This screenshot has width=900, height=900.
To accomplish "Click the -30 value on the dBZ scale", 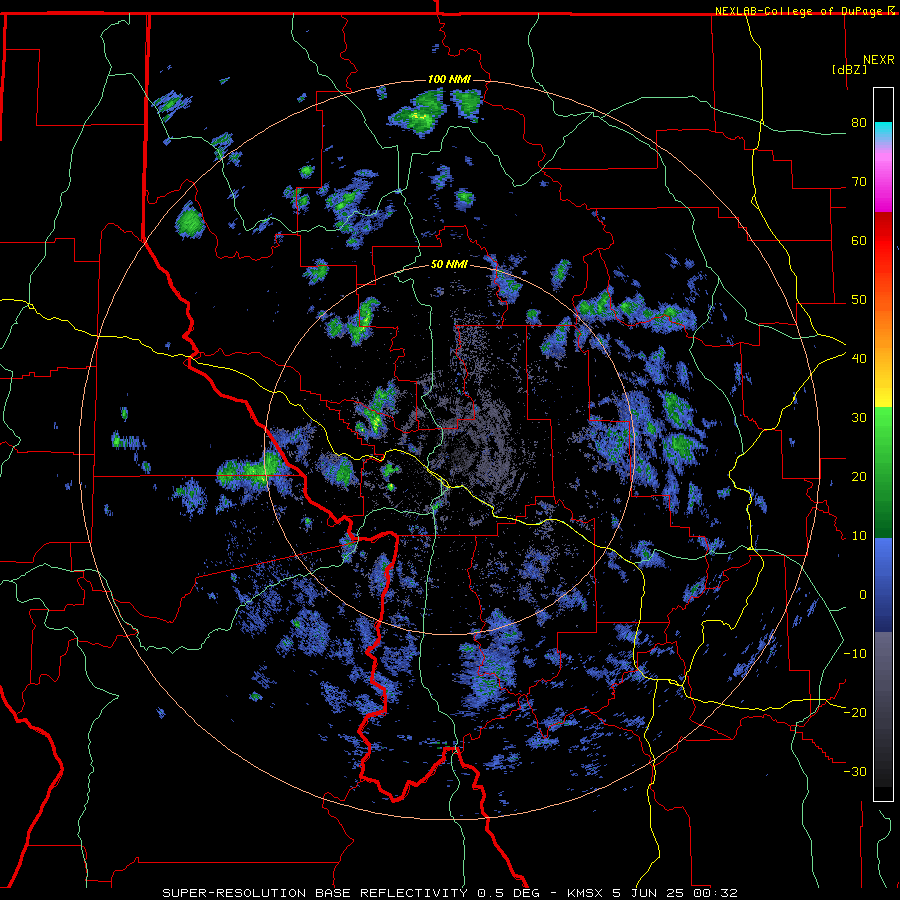I will pos(855,771).
